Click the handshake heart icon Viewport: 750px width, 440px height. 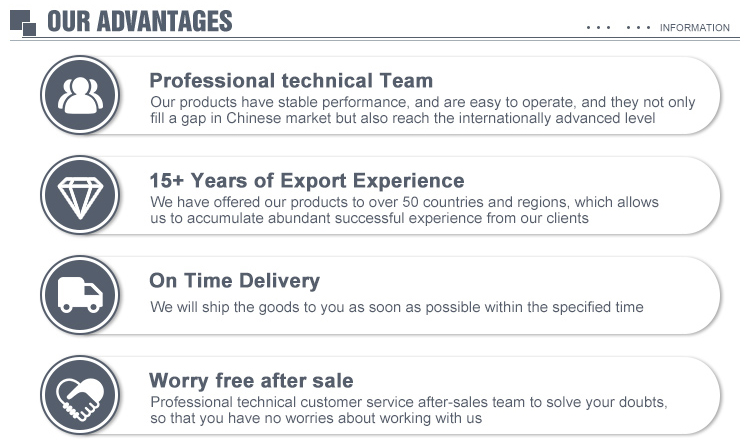[x=80, y=395]
